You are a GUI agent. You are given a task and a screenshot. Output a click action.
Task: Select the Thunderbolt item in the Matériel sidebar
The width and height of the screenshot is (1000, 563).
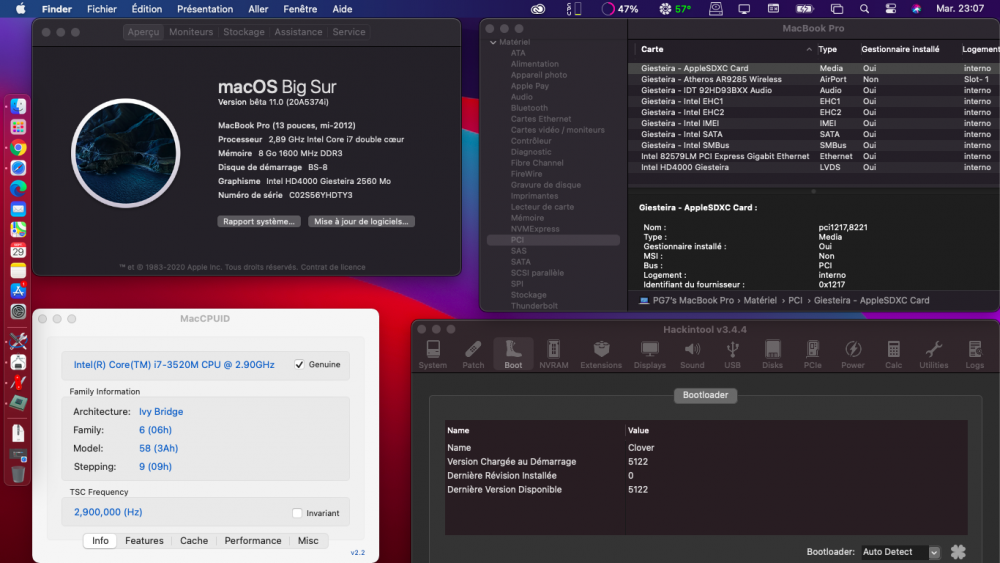pos(534,306)
